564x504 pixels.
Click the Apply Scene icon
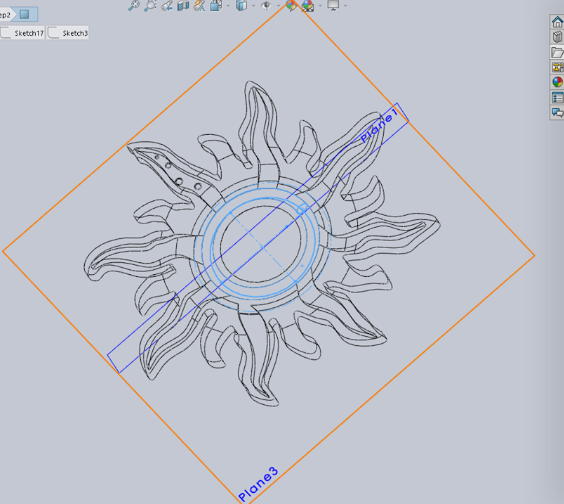tap(308, 5)
